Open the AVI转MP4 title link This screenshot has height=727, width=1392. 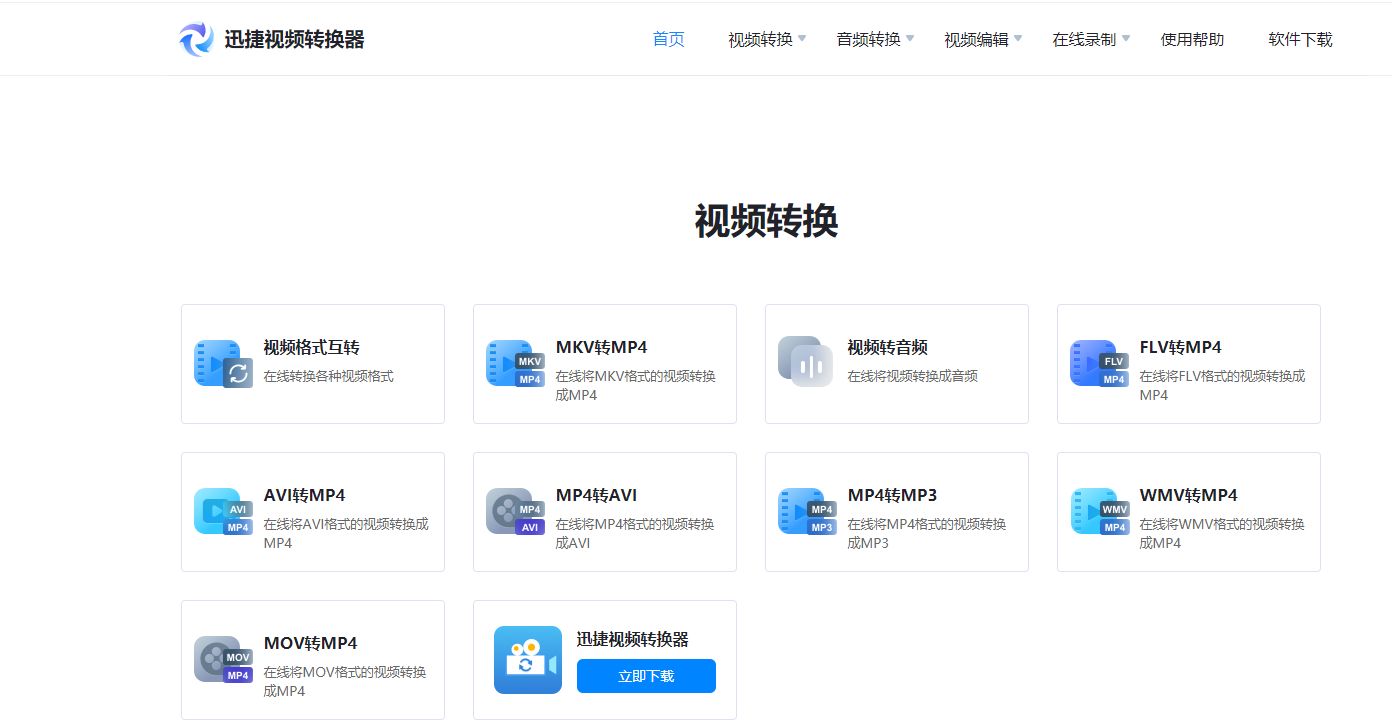coord(305,495)
